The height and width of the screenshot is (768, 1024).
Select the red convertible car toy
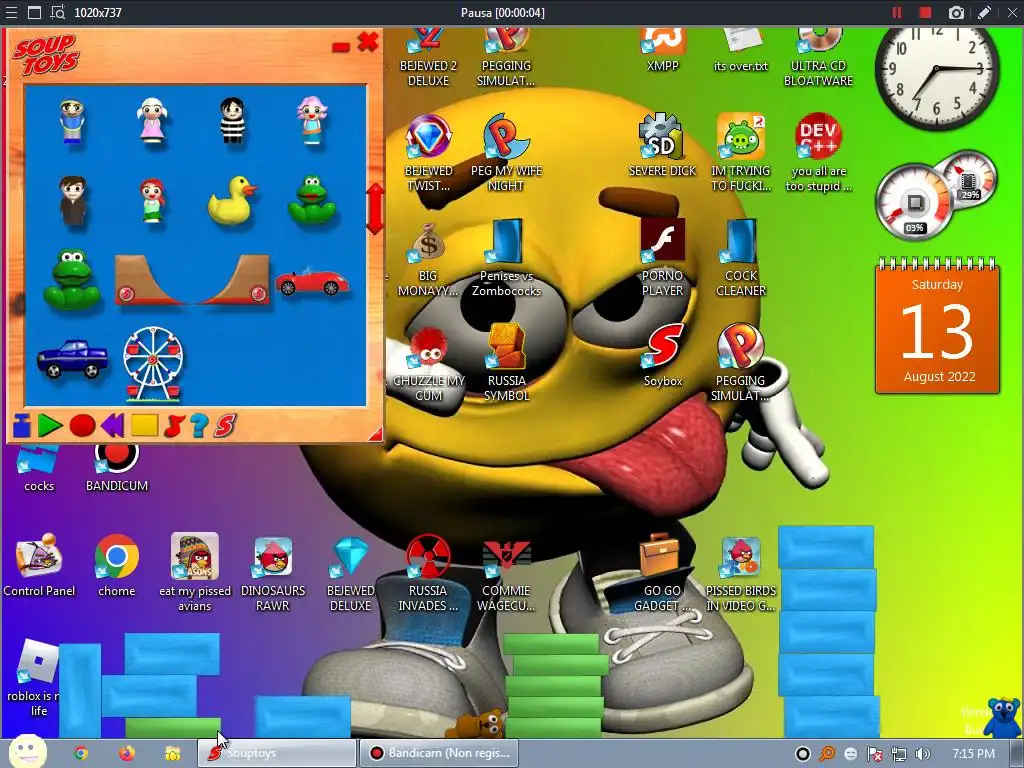coord(312,281)
